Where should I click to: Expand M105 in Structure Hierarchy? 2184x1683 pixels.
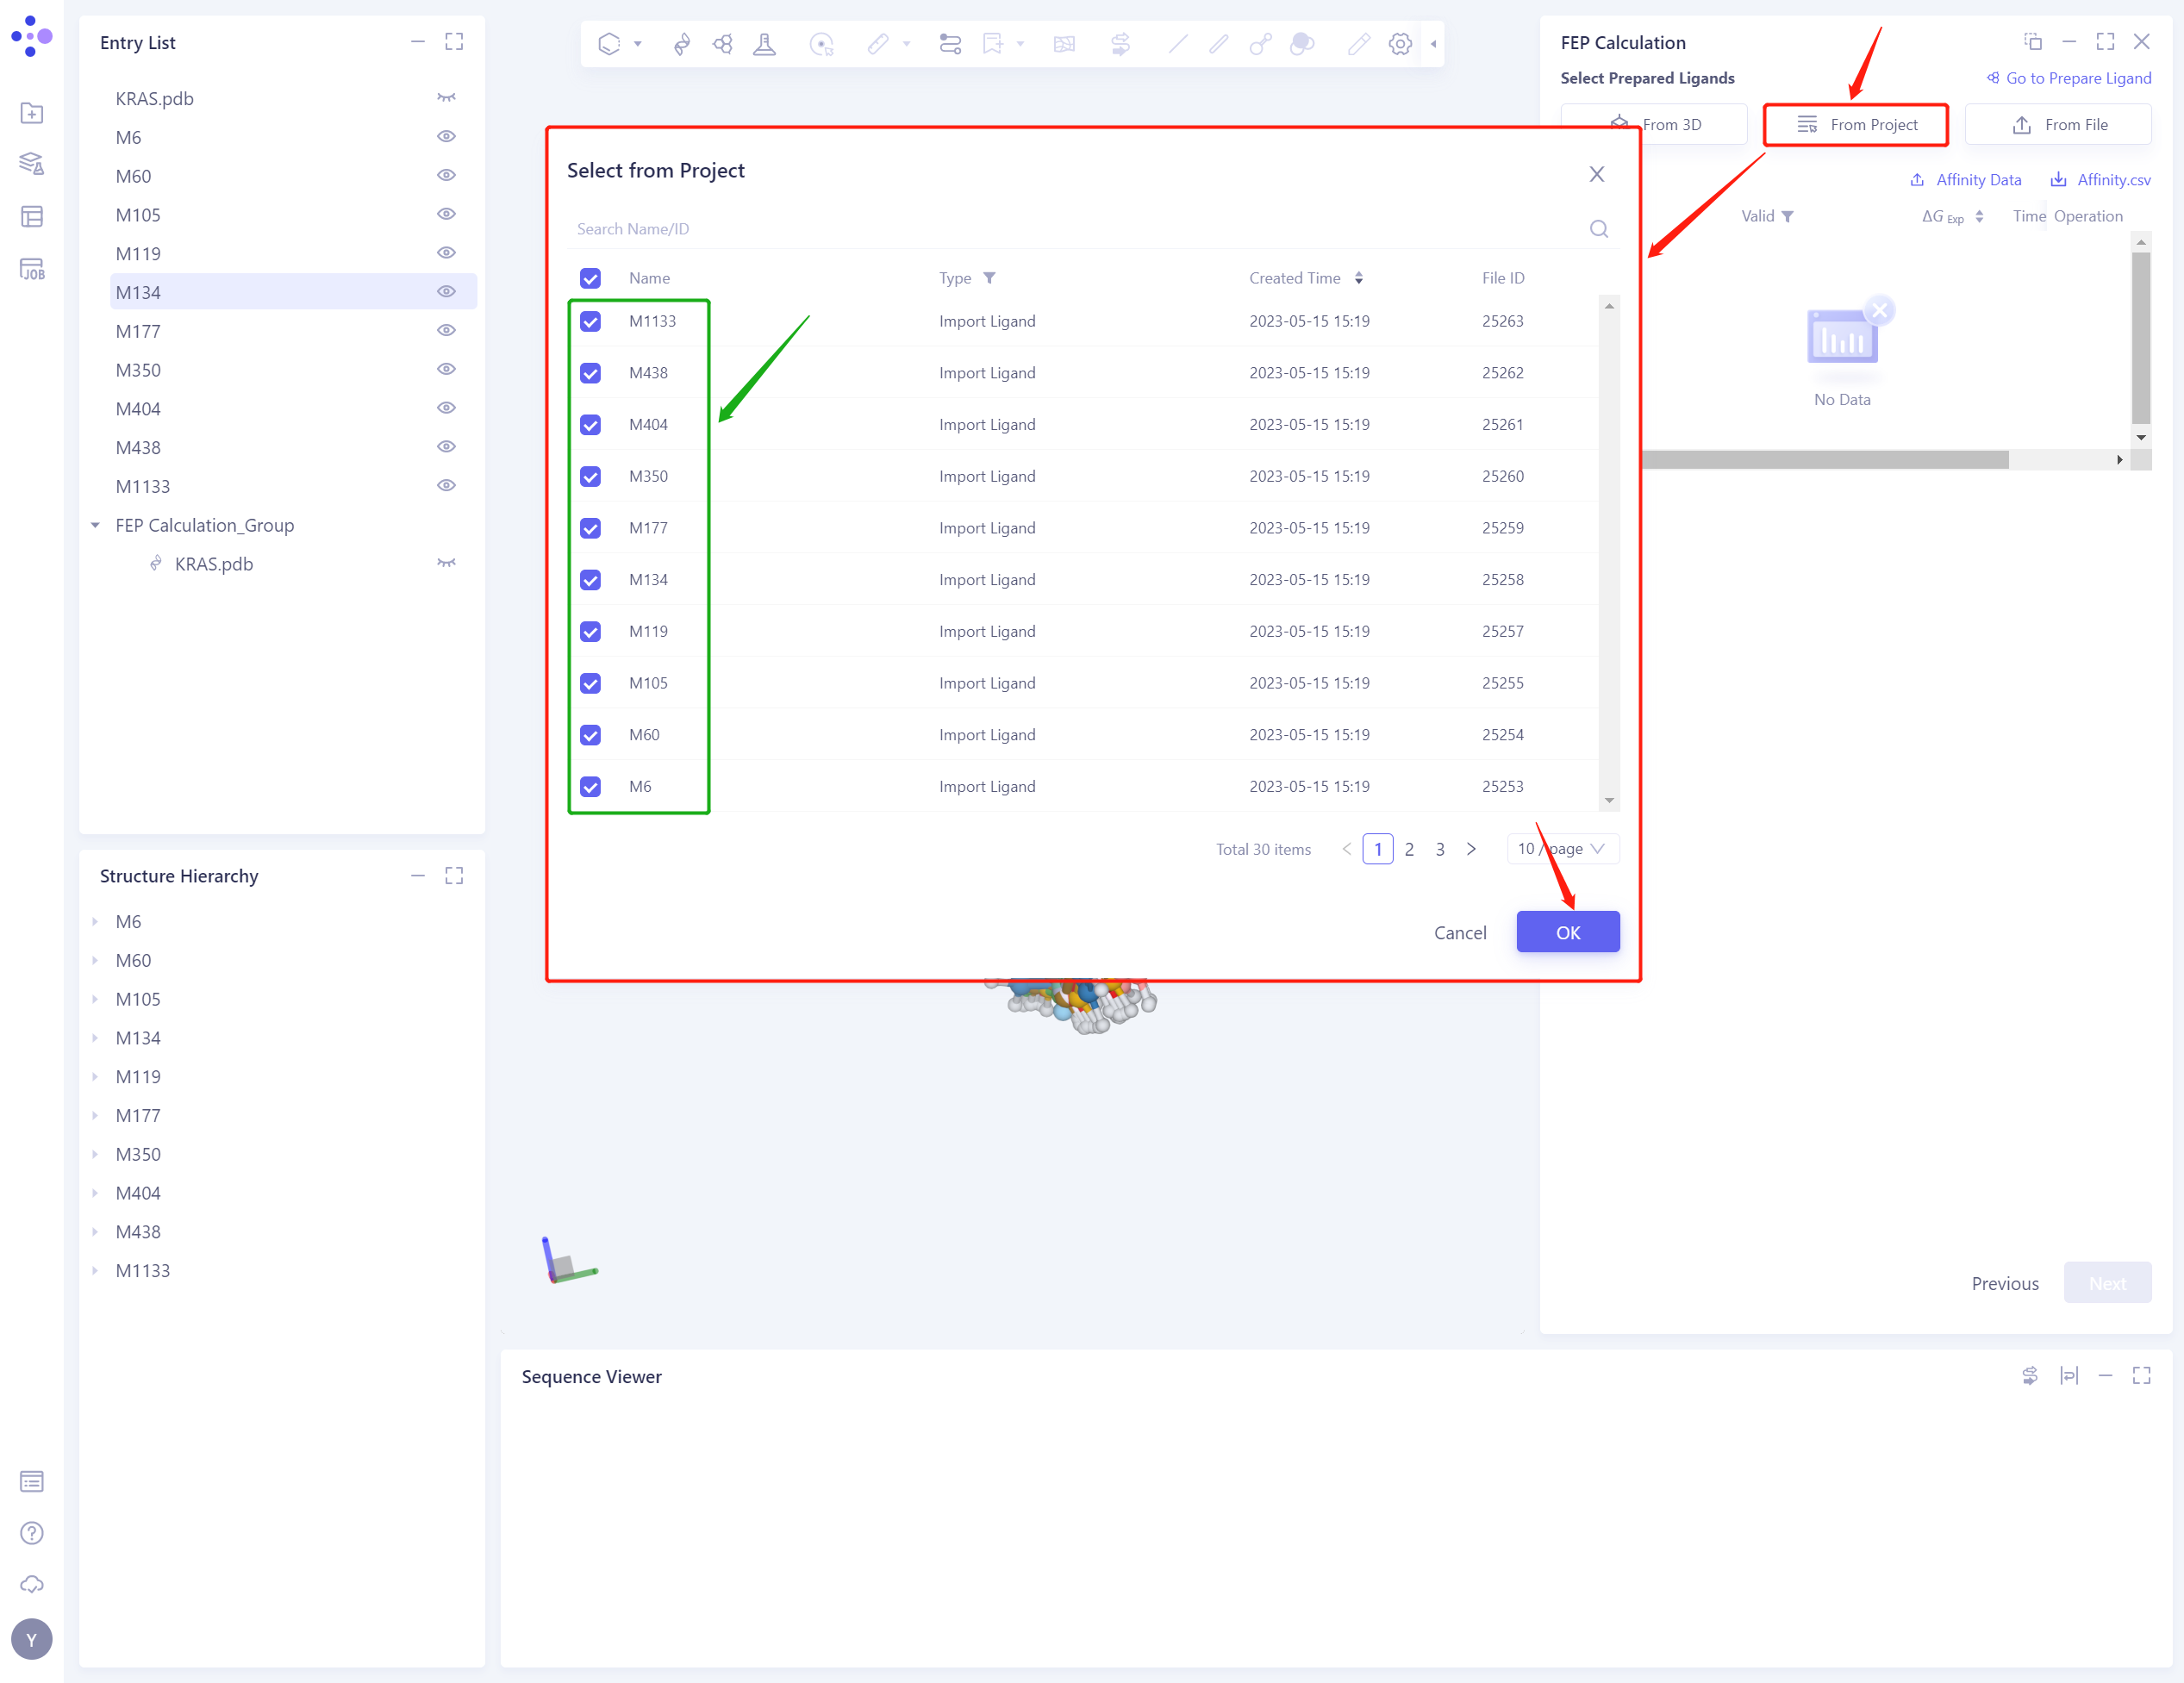95,999
